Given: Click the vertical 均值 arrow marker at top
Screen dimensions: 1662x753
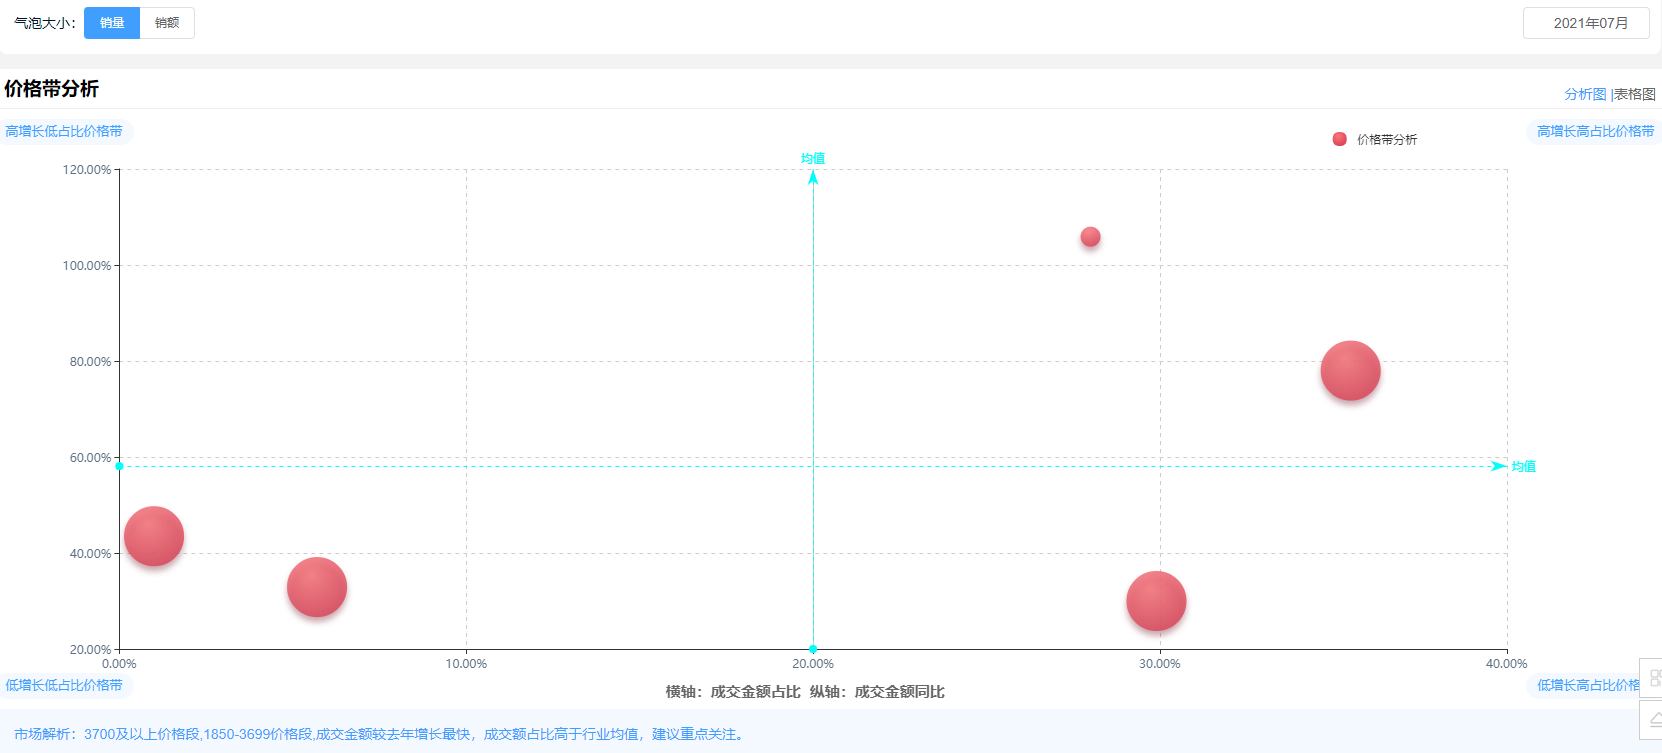Looking at the screenshot, I should [x=813, y=177].
